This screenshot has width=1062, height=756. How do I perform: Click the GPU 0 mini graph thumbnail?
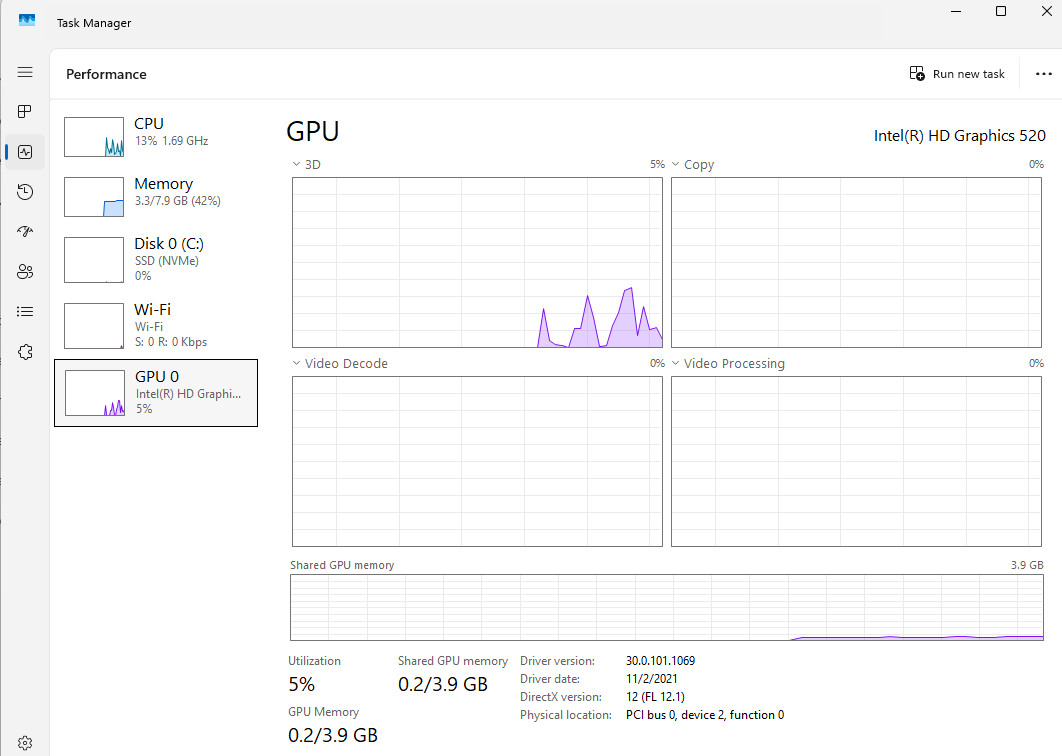click(x=95, y=393)
